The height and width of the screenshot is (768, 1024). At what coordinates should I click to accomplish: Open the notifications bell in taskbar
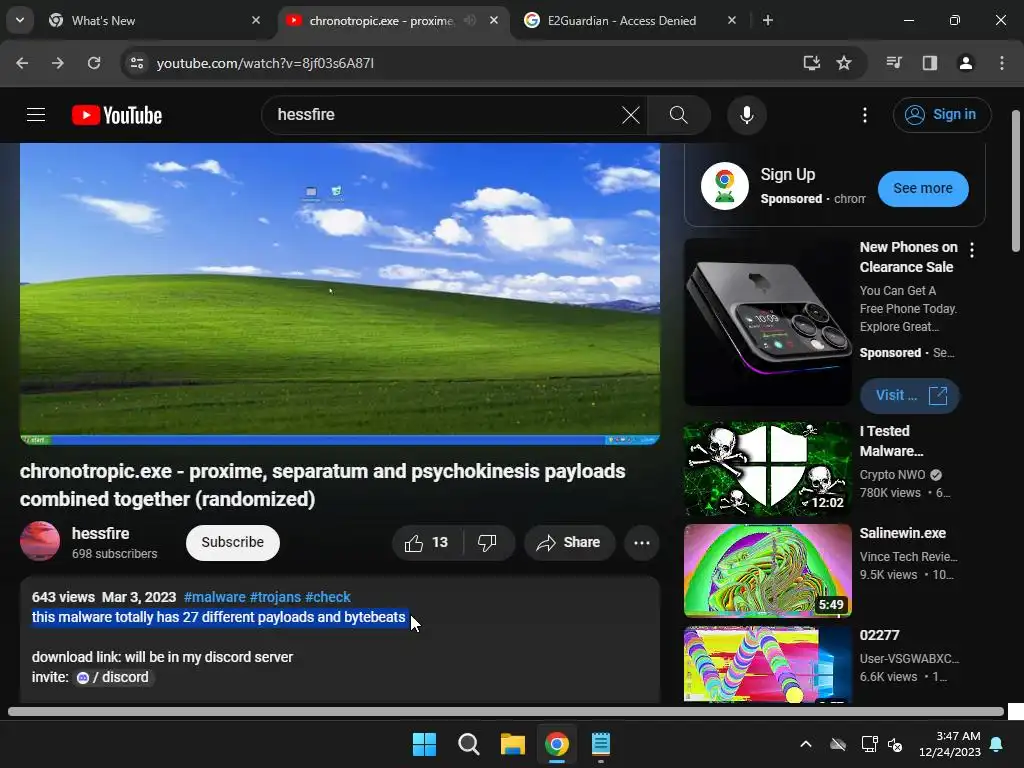[997, 744]
